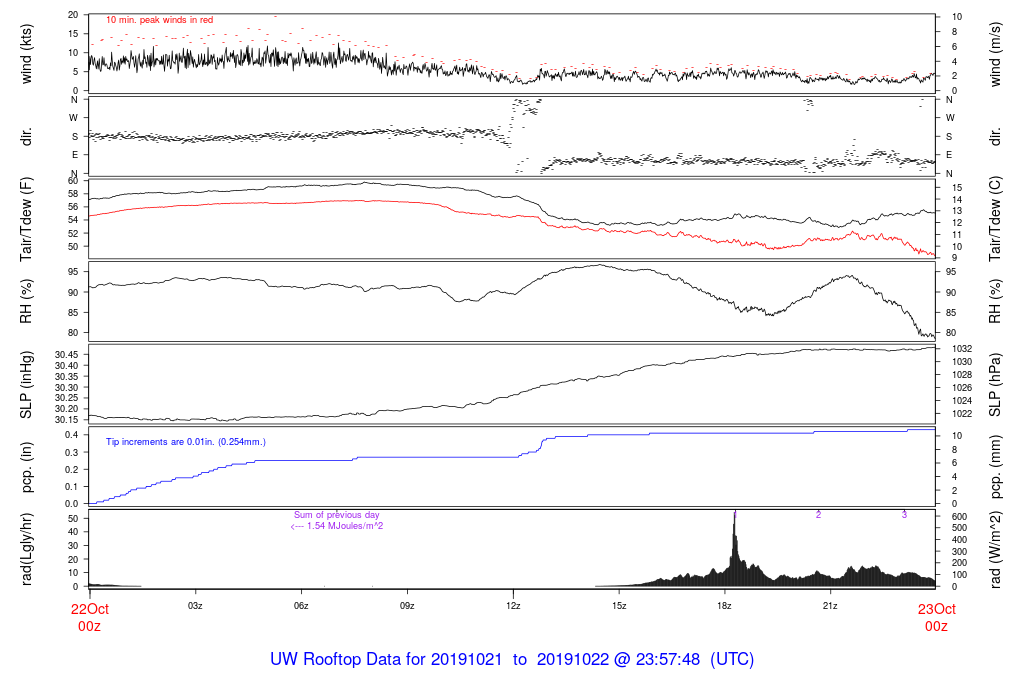Click the 'SLP (inHg)' axis title
This screenshot has width=1024, height=700.
tap(26, 385)
